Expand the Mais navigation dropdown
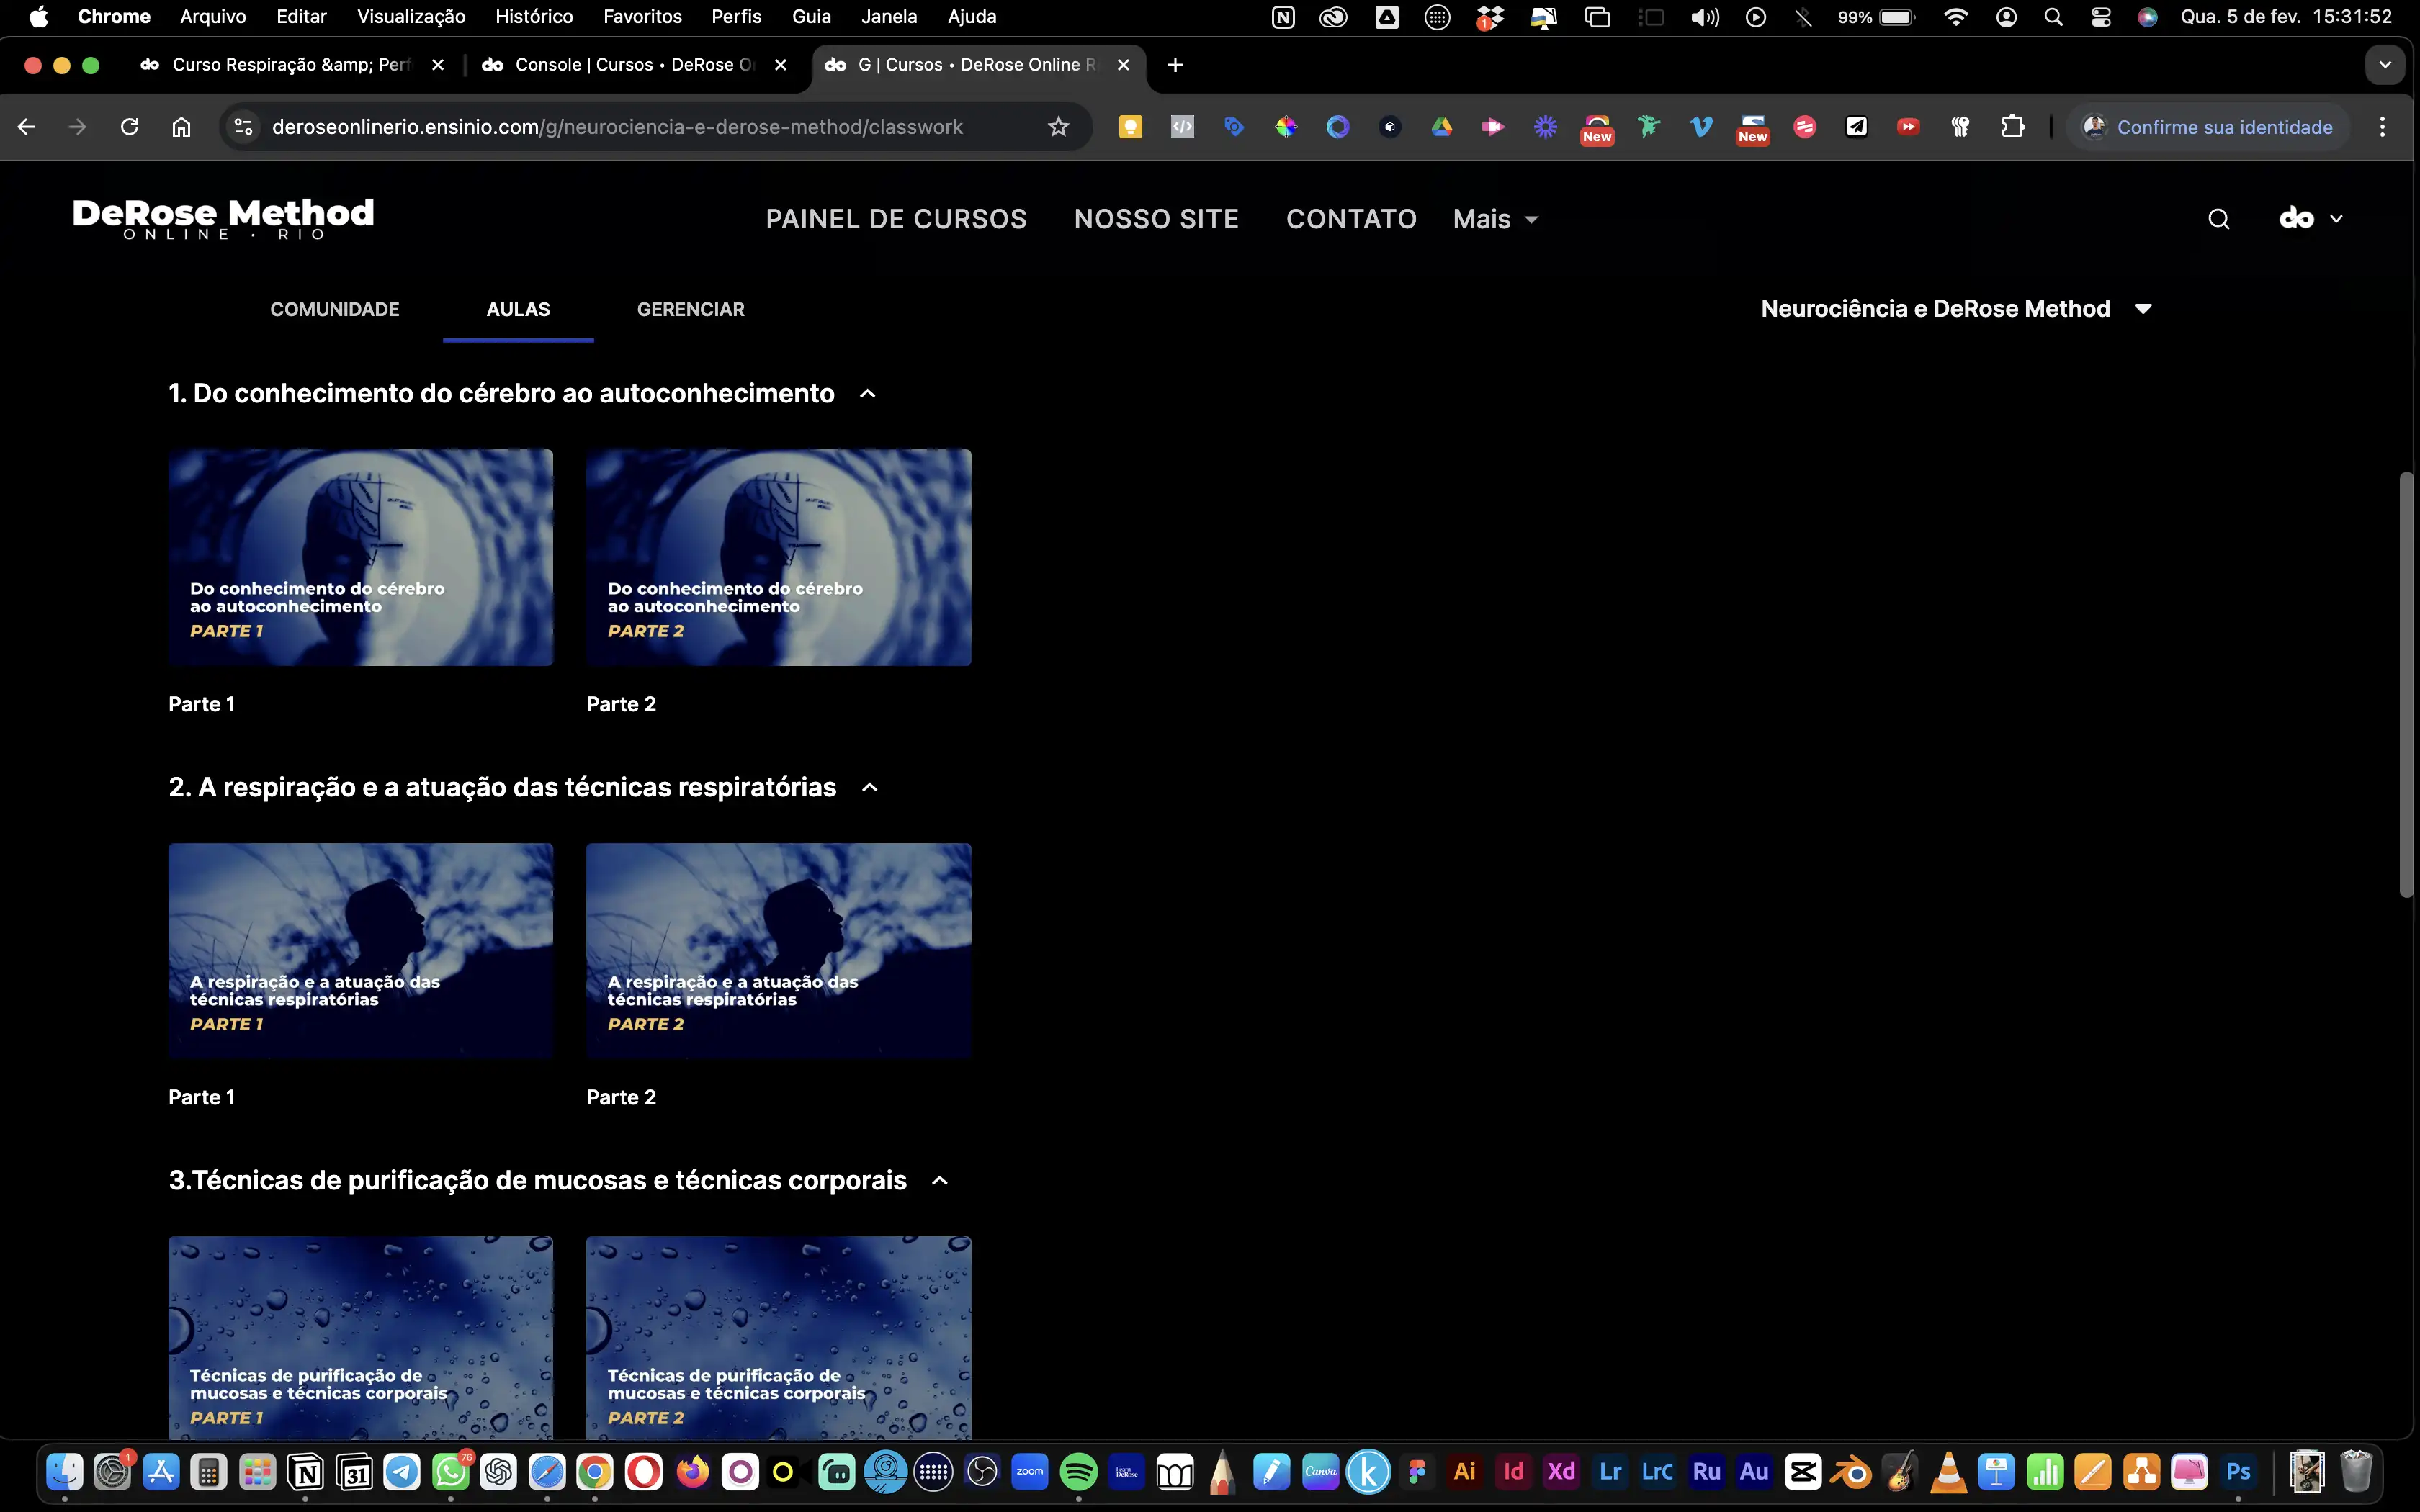Viewport: 2420px width, 1512px height. pyautogui.click(x=1495, y=219)
